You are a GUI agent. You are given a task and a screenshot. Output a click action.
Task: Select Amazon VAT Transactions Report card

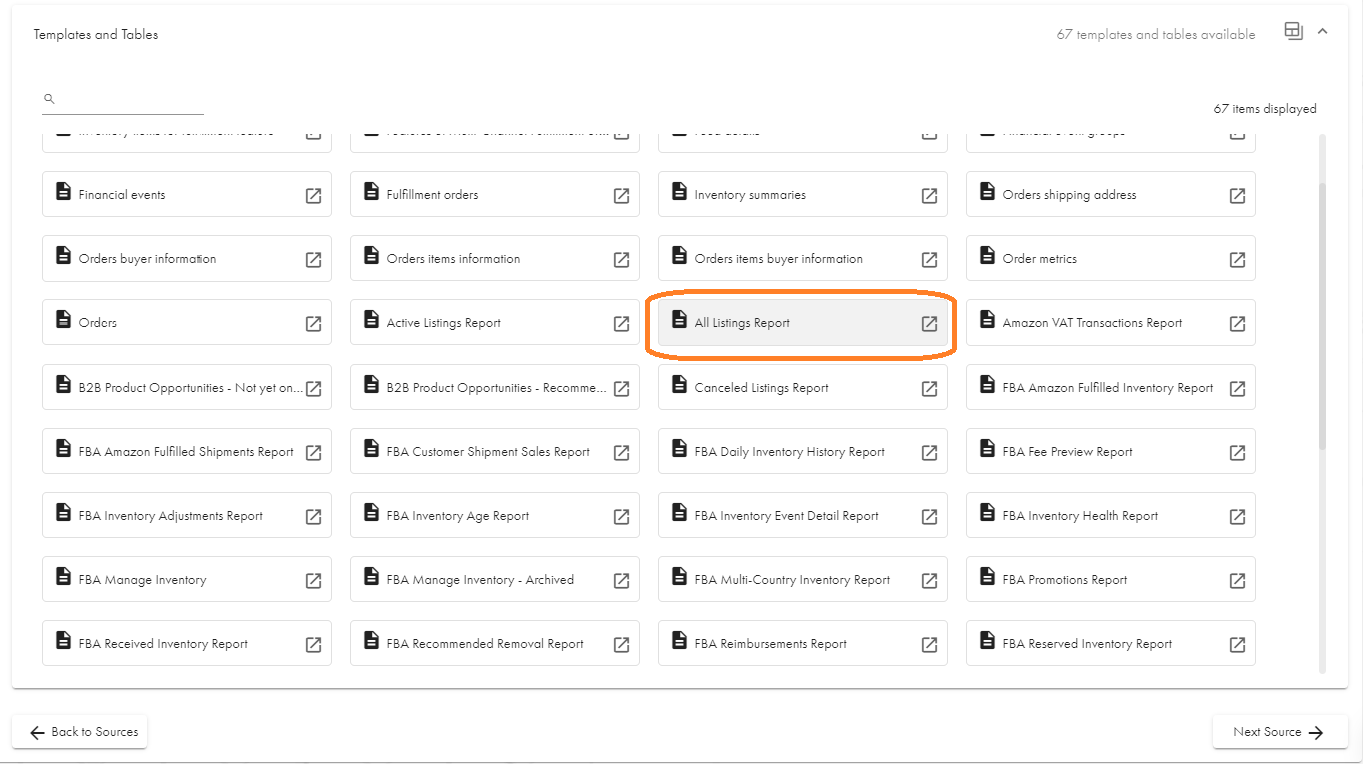1092,323
